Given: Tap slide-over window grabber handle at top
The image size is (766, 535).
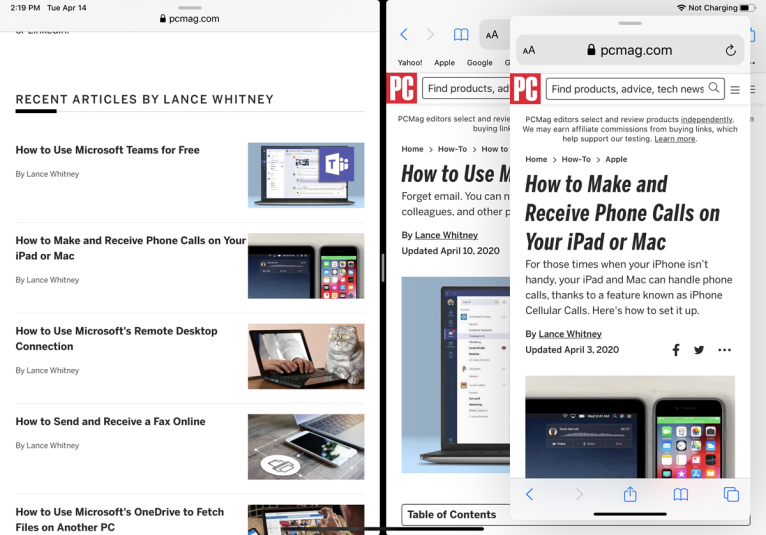Looking at the screenshot, I should pos(630,23).
